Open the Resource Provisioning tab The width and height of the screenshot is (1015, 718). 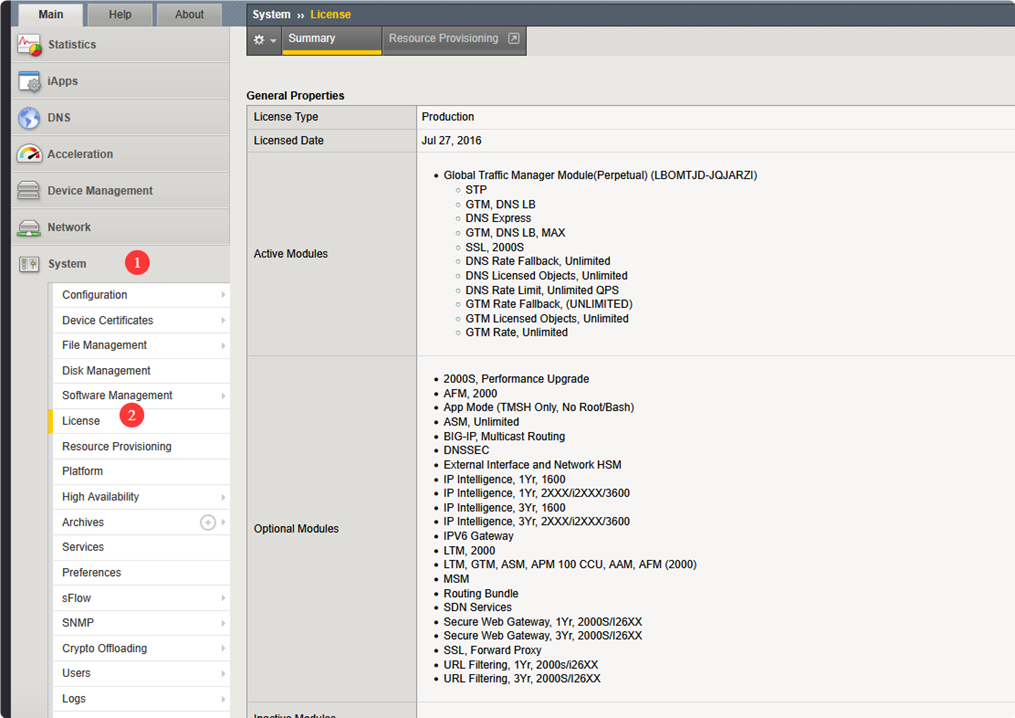(454, 39)
